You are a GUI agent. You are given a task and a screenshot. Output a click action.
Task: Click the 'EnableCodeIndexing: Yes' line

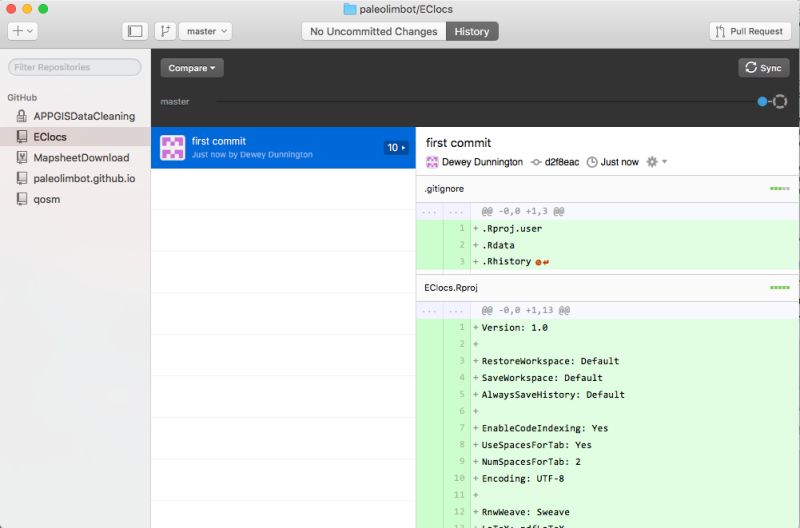pyautogui.click(x=608, y=428)
